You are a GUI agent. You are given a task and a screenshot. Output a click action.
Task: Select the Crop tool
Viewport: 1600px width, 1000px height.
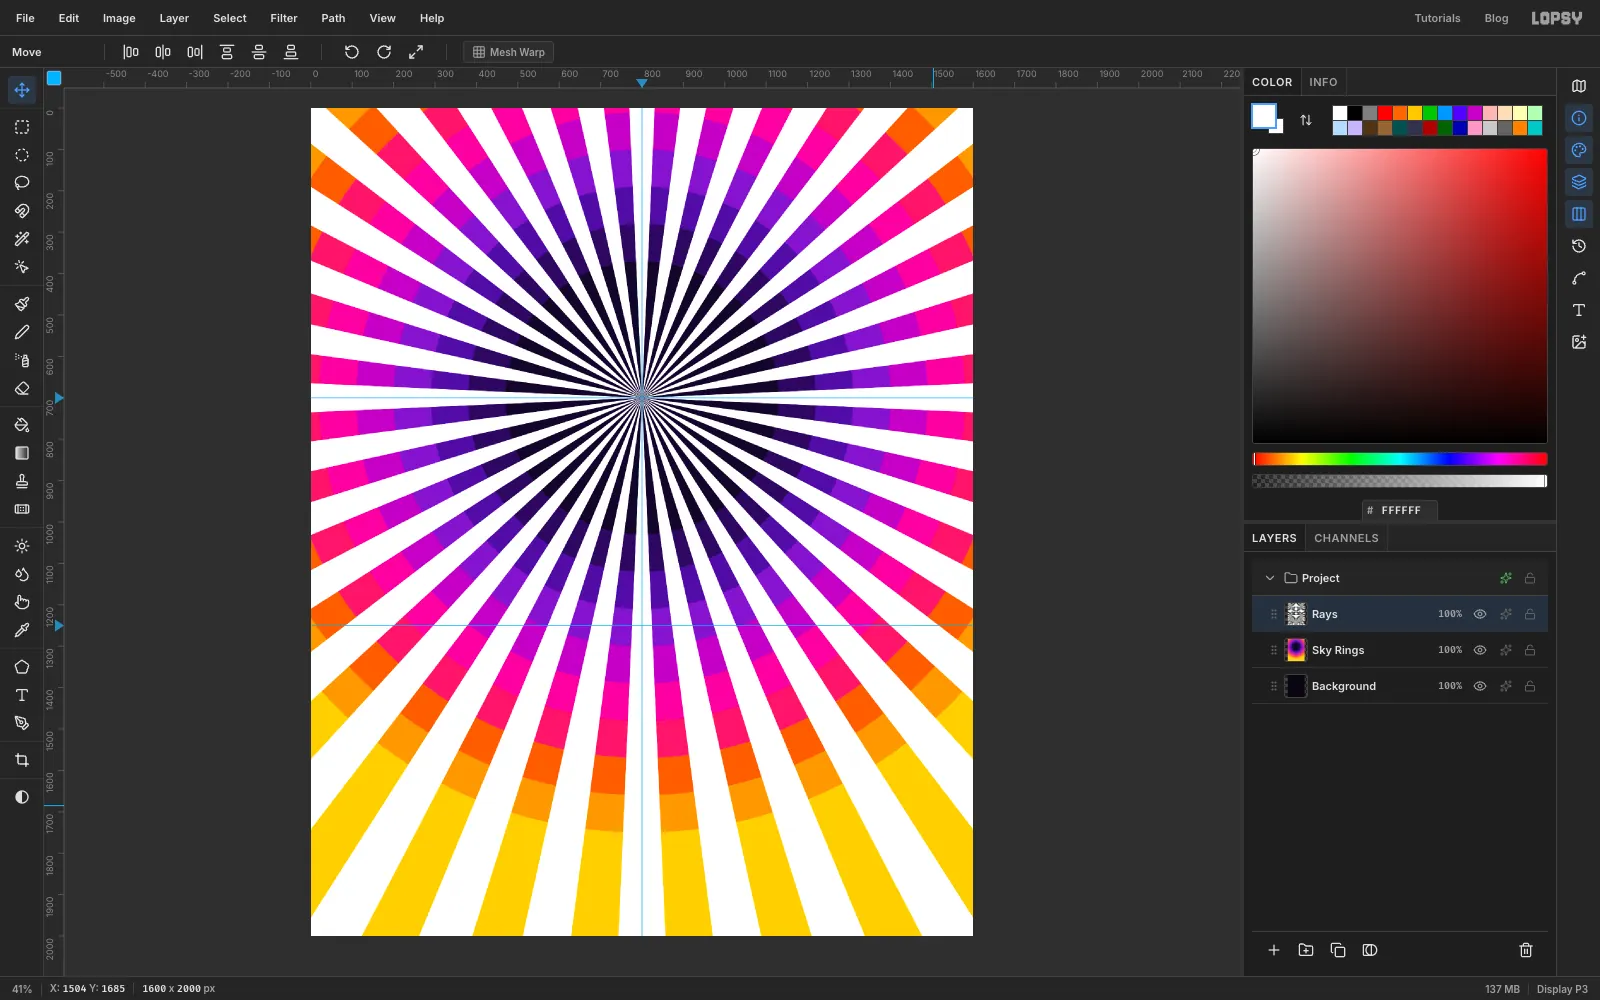coord(22,760)
